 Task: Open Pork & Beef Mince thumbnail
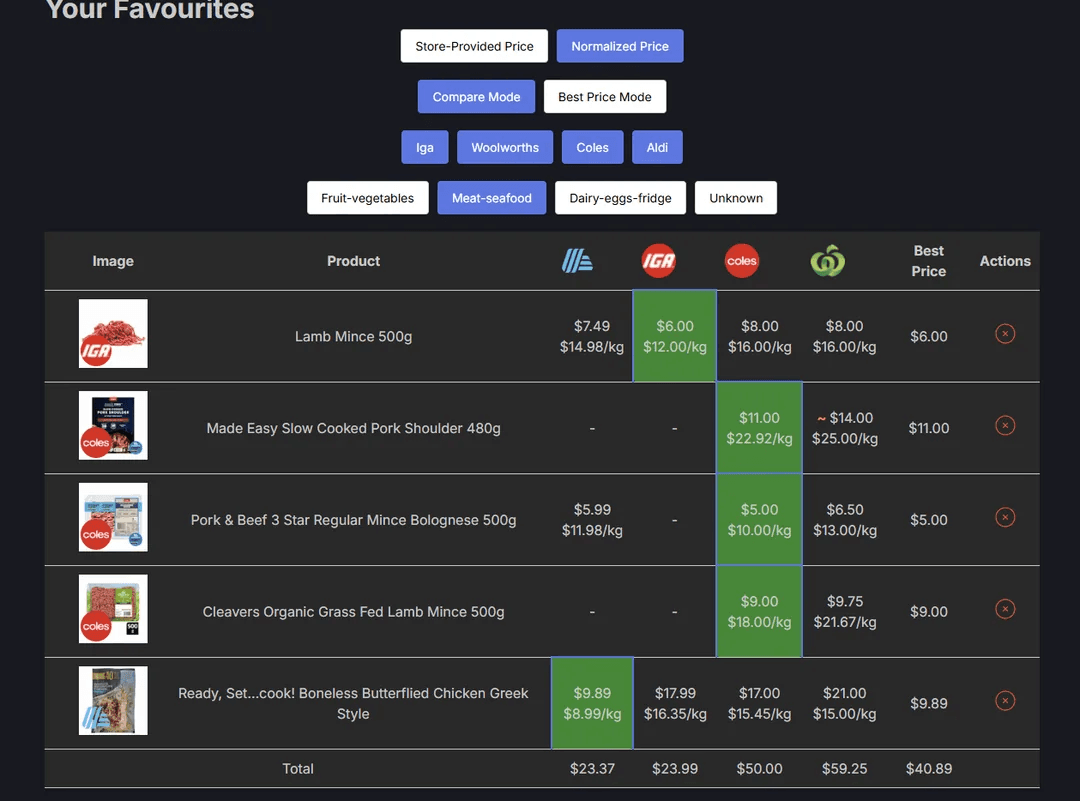[113, 517]
